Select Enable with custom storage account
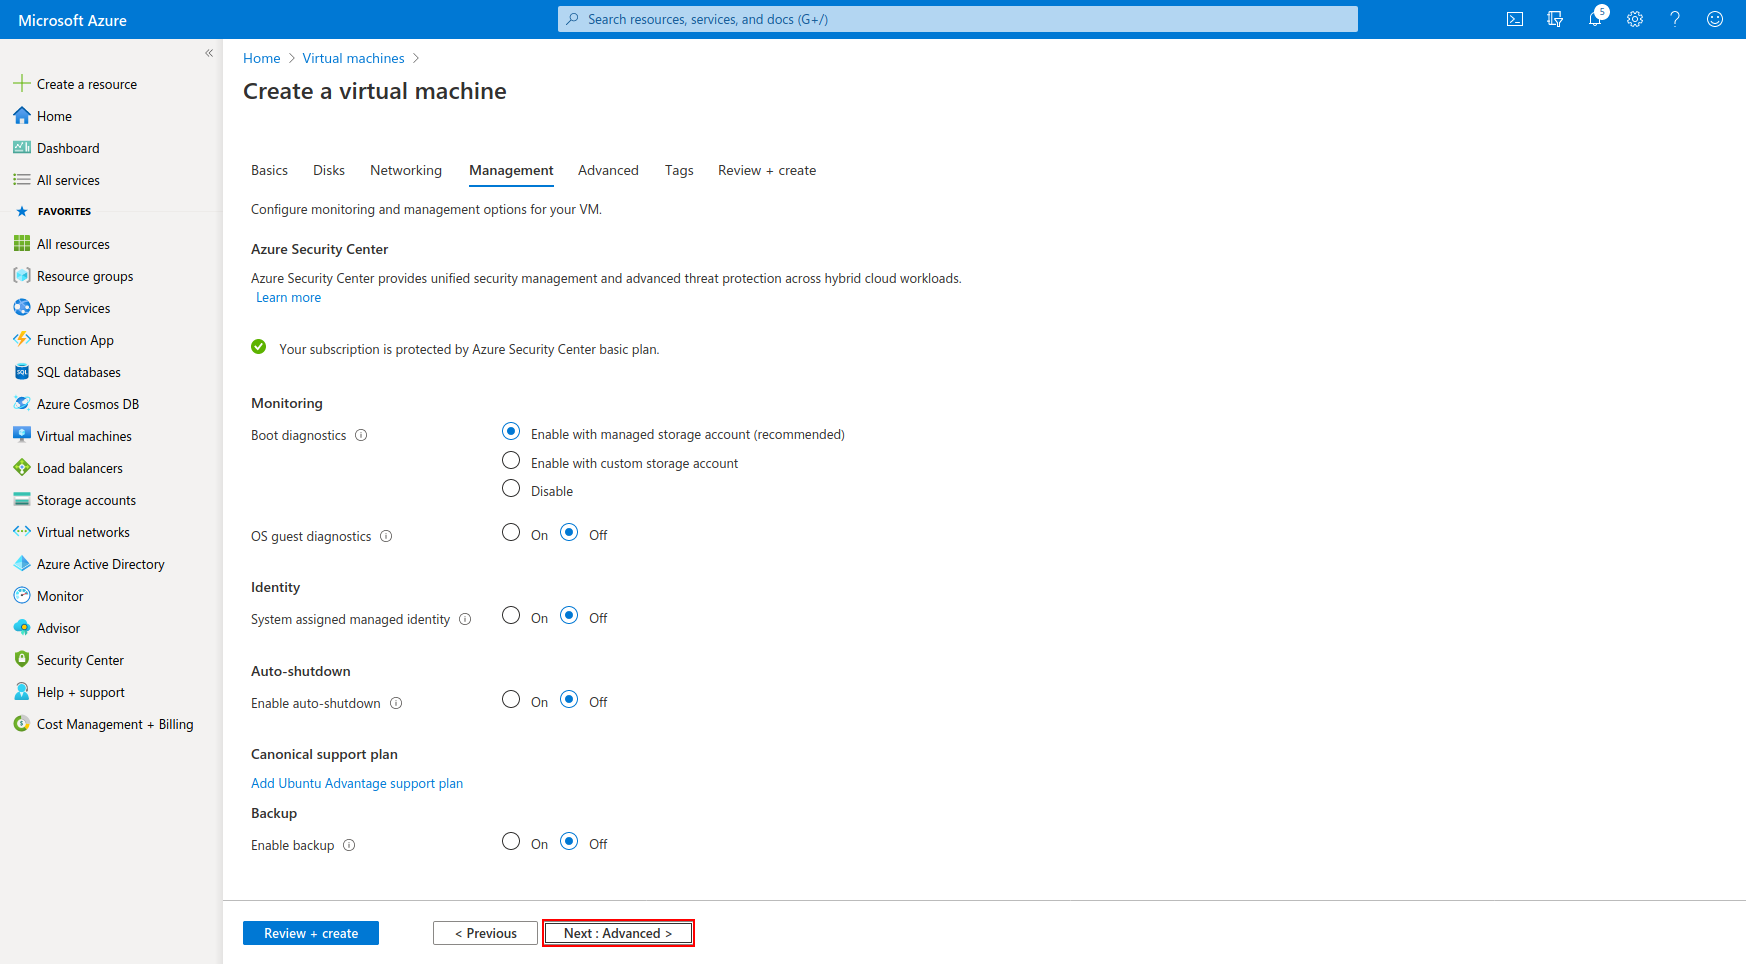 coord(511,460)
